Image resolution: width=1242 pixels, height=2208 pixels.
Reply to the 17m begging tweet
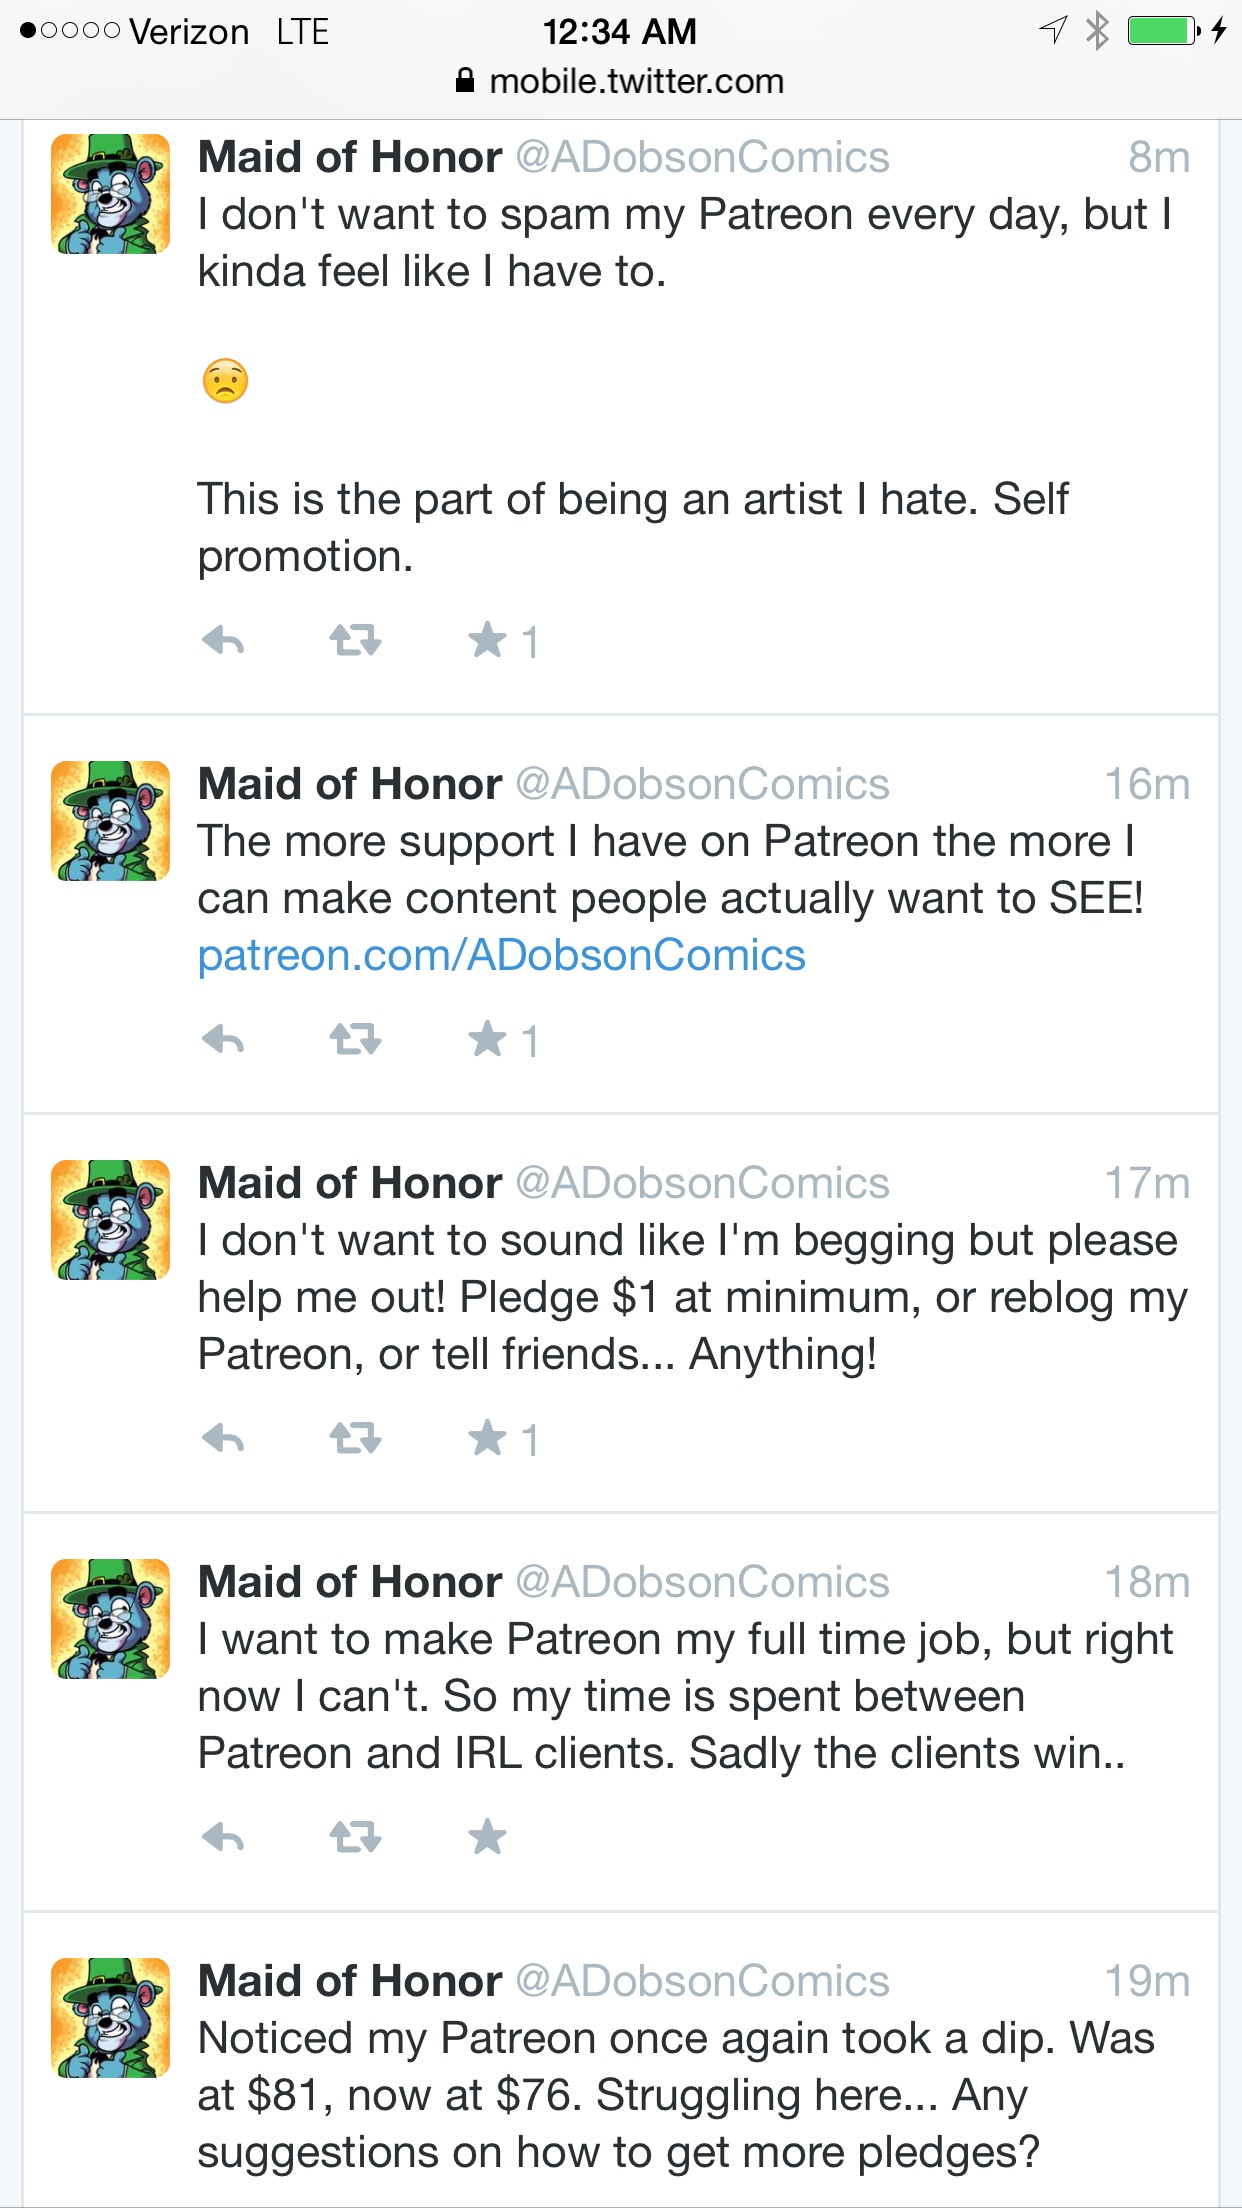click(x=223, y=1439)
